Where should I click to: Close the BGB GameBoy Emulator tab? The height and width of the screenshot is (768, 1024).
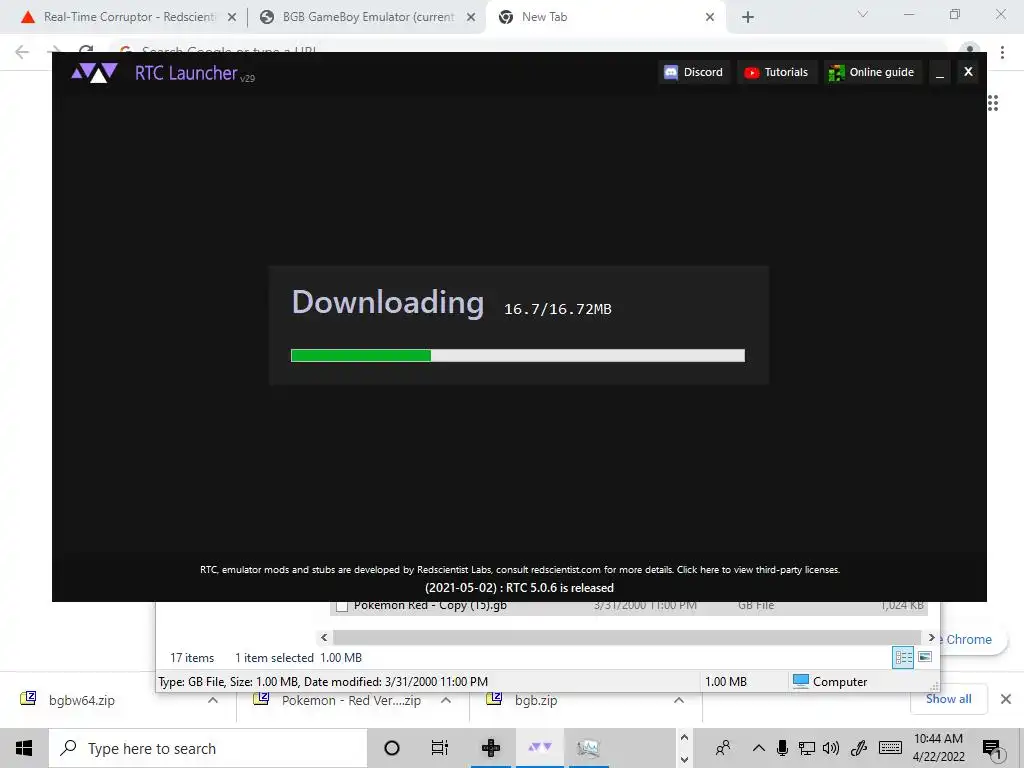[471, 18]
